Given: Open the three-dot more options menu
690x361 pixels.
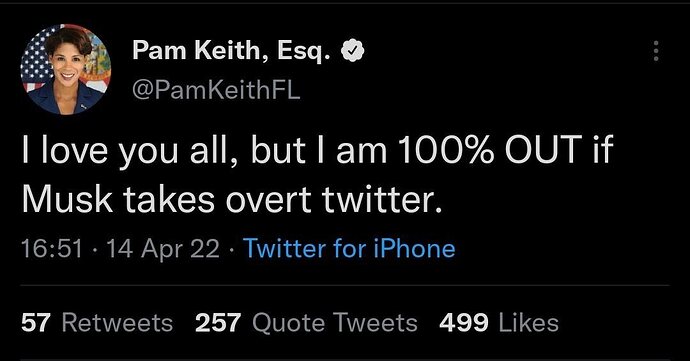Looking at the screenshot, I should pyautogui.click(x=656, y=51).
